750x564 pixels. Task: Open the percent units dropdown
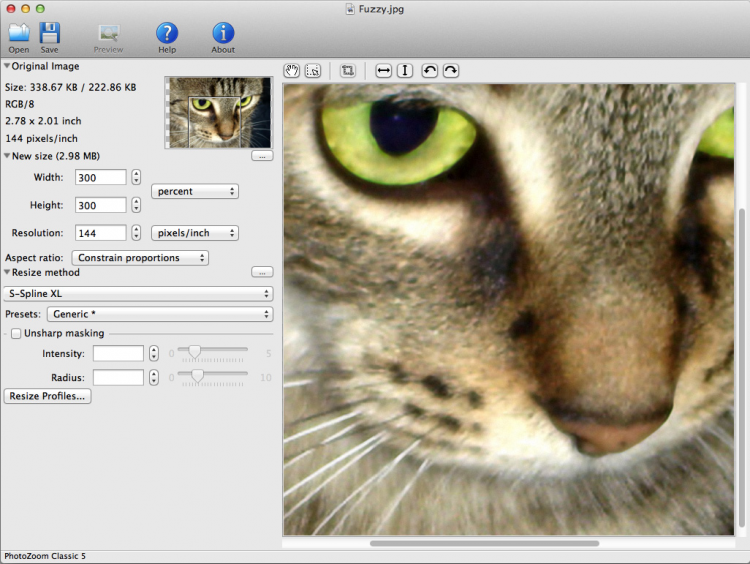pos(195,191)
